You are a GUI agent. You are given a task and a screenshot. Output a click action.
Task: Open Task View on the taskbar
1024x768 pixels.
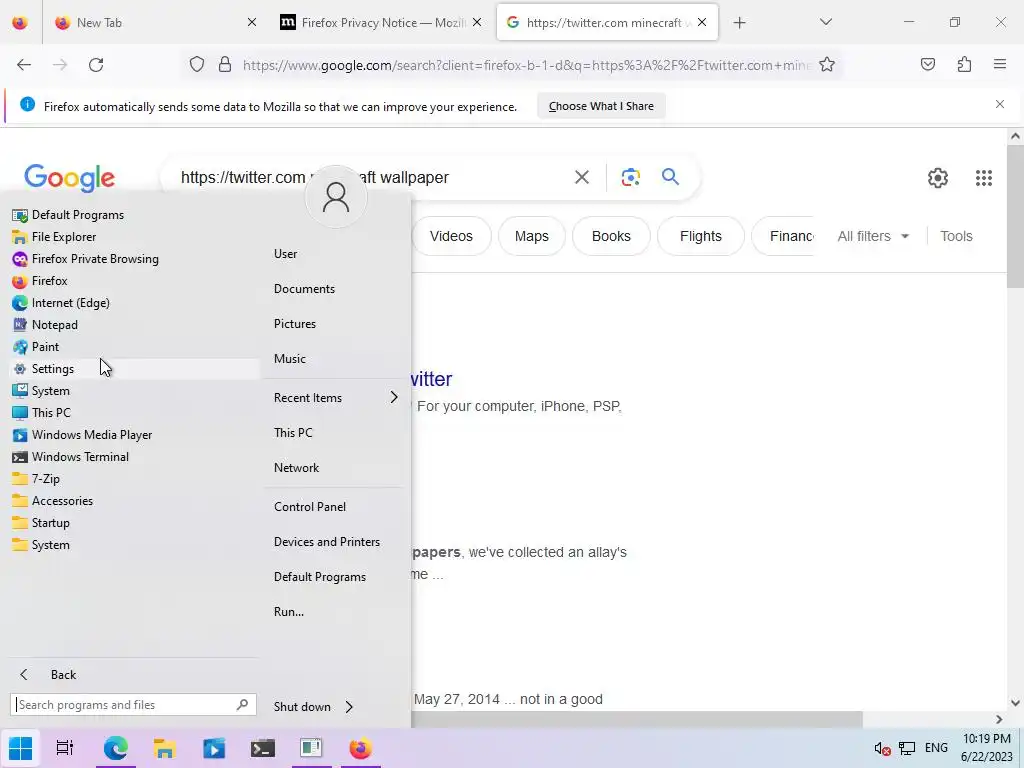[65, 748]
